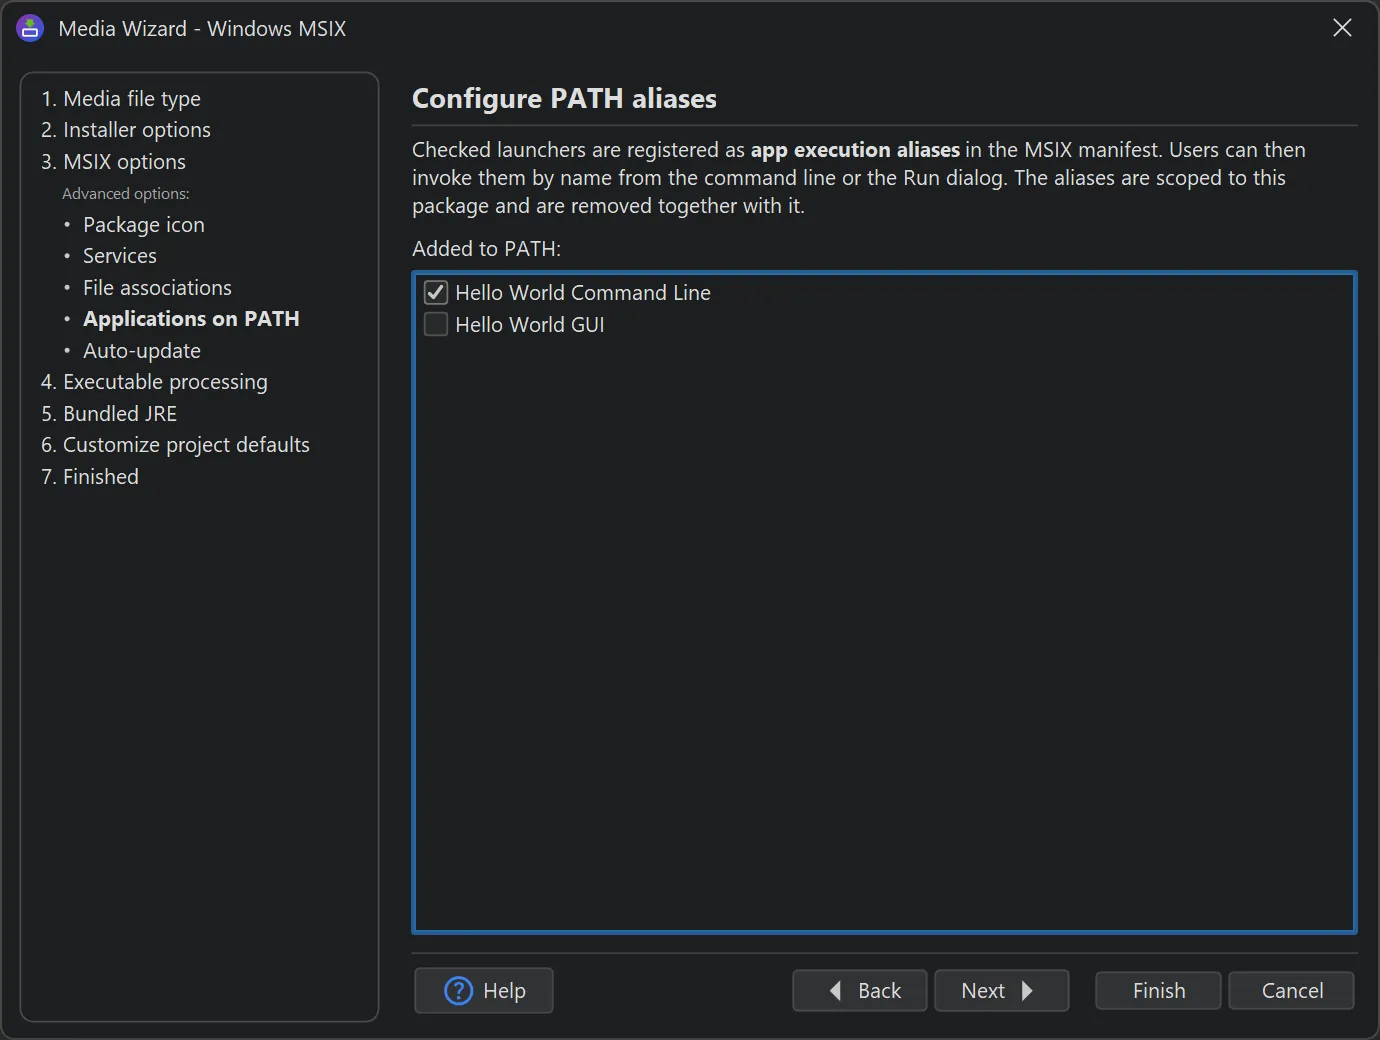Open File associations advanced option
This screenshot has width=1380, height=1040.
click(x=157, y=288)
